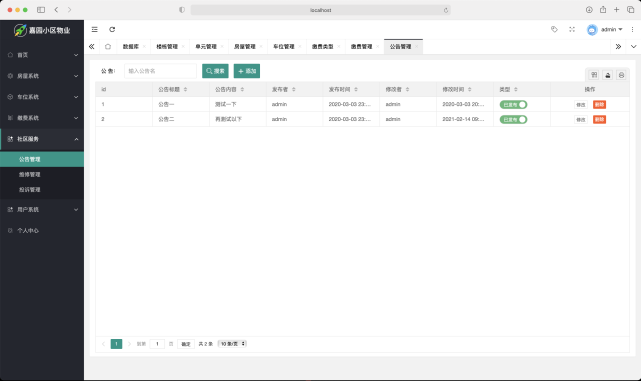The width and height of the screenshot is (641, 381).
Task: Go to the home tab icon
Action: point(108,47)
